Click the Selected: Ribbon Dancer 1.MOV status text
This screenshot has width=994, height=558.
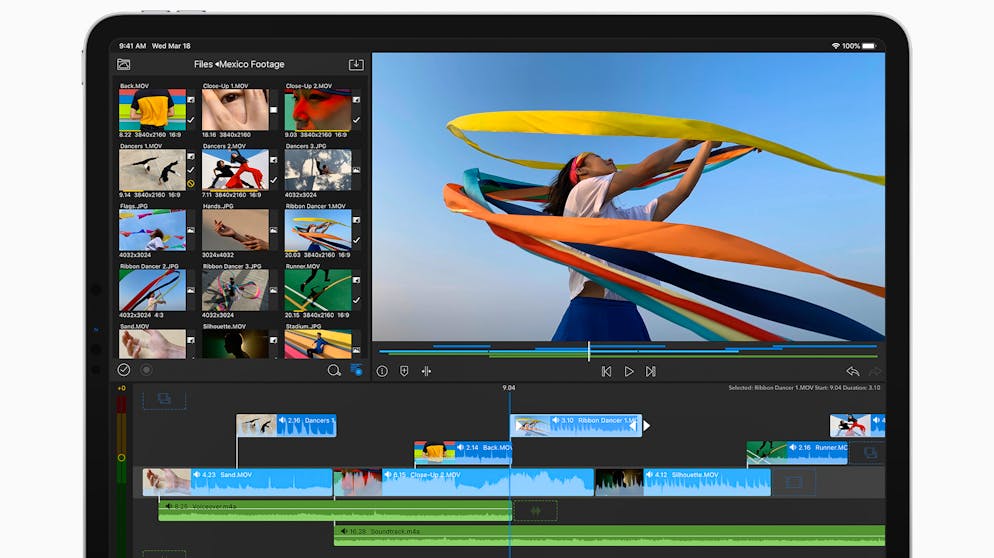804,387
